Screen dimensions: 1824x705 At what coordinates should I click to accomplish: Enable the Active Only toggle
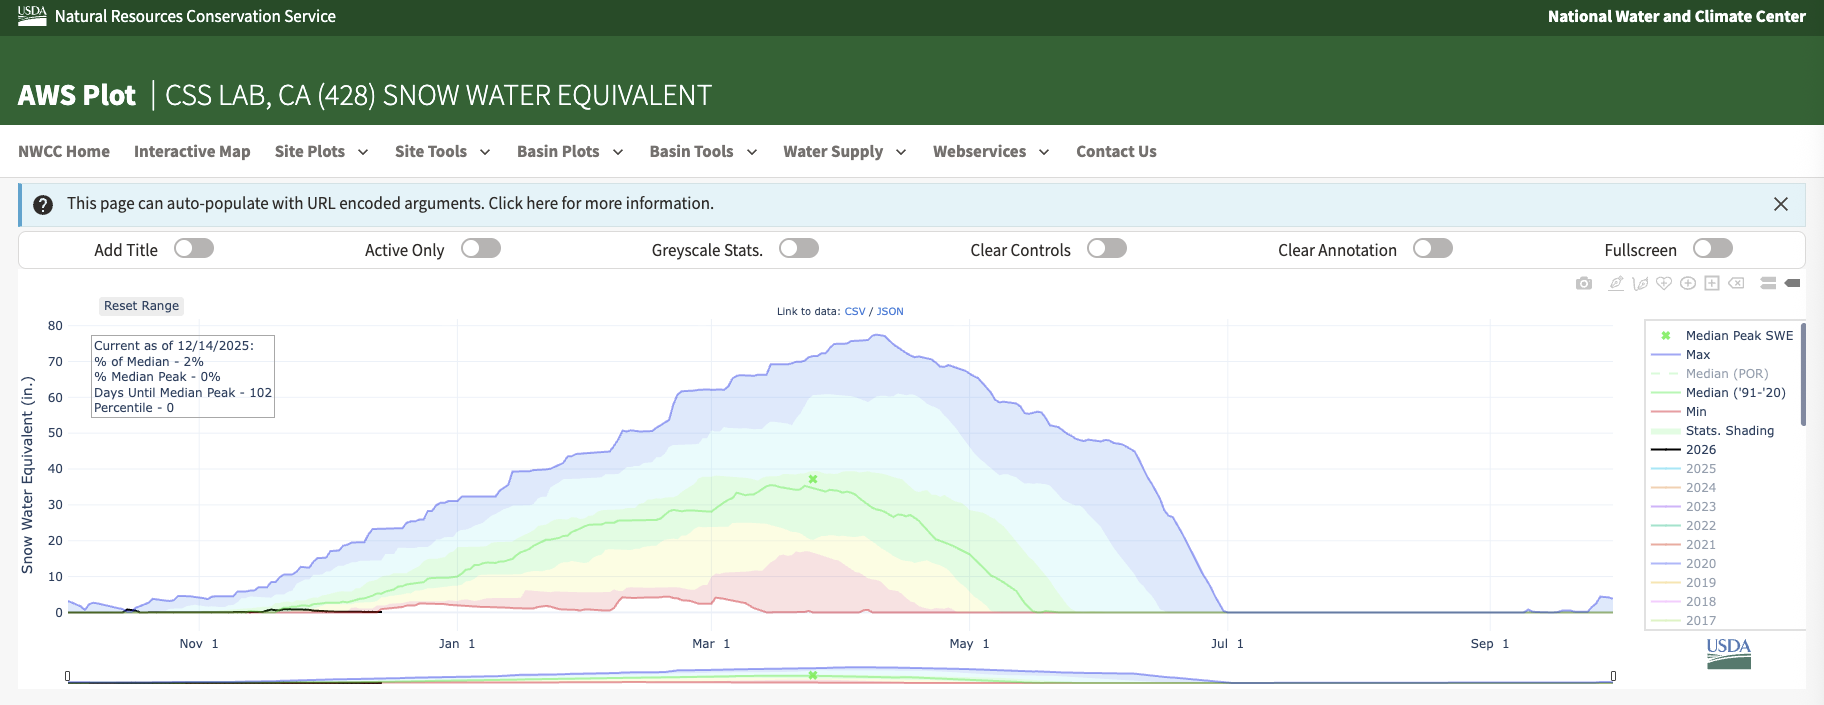pos(481,249)
